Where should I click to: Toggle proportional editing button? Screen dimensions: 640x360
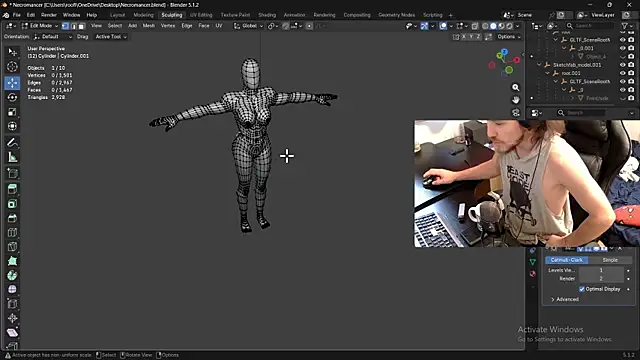[309, 26]
